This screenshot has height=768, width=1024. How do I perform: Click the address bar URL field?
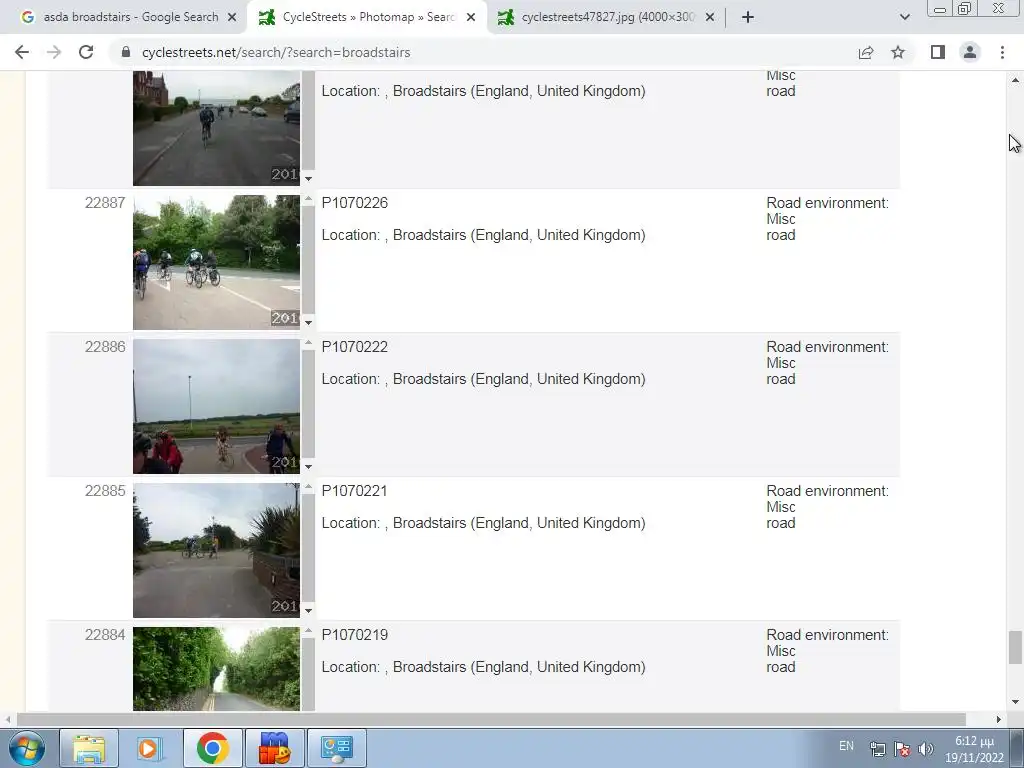coord(483,52)
